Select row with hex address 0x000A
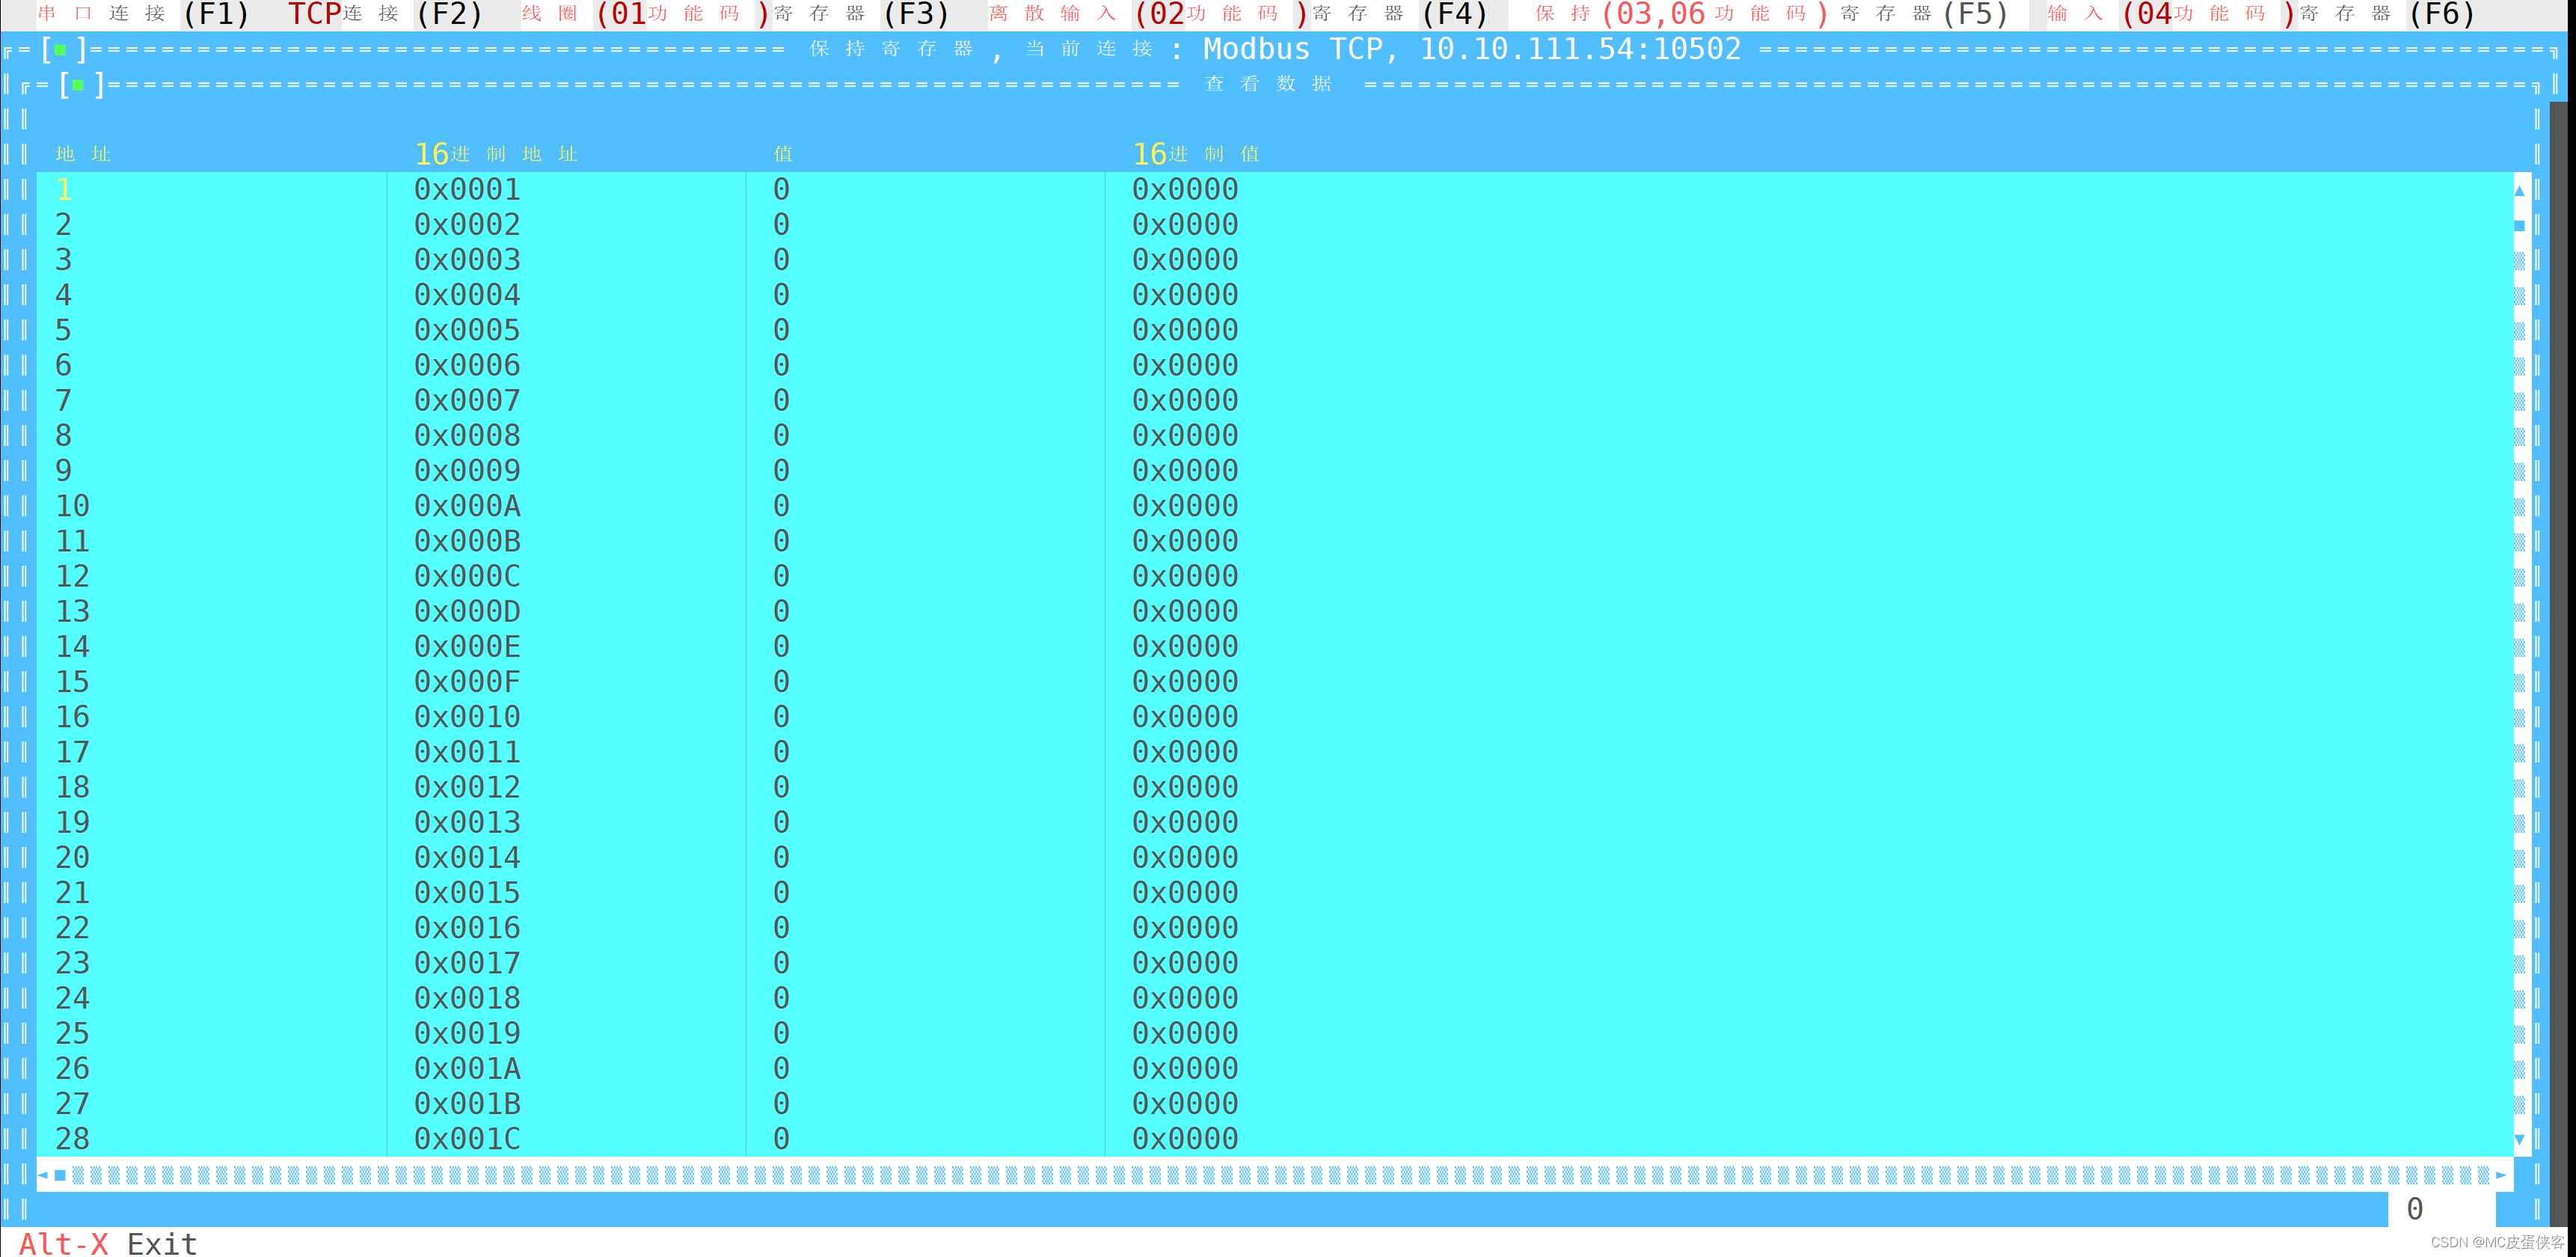The width and height of the screenshot is (2576, 1257). pyautogui.click(x=467, y=506)
